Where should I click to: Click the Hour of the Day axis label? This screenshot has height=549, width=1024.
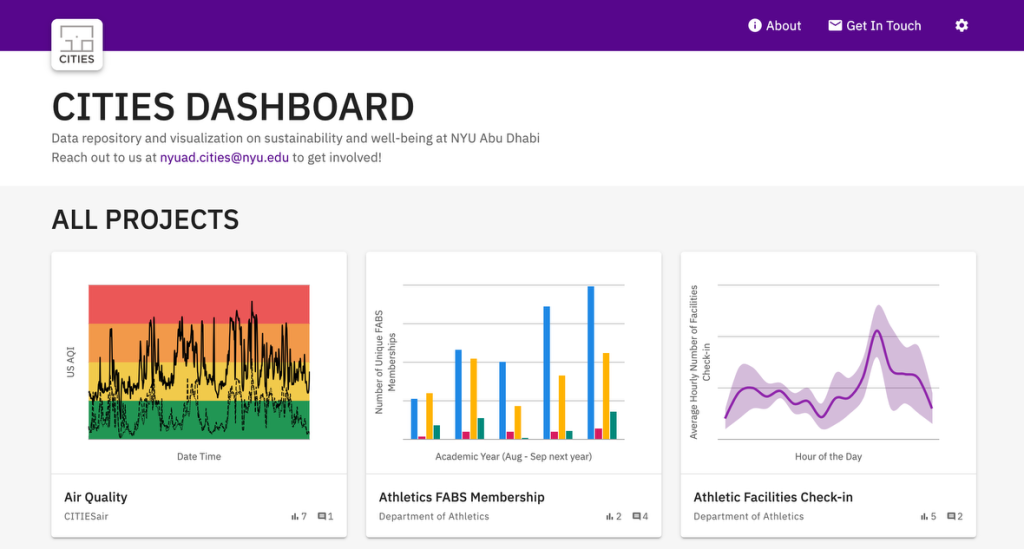point(828,456)
